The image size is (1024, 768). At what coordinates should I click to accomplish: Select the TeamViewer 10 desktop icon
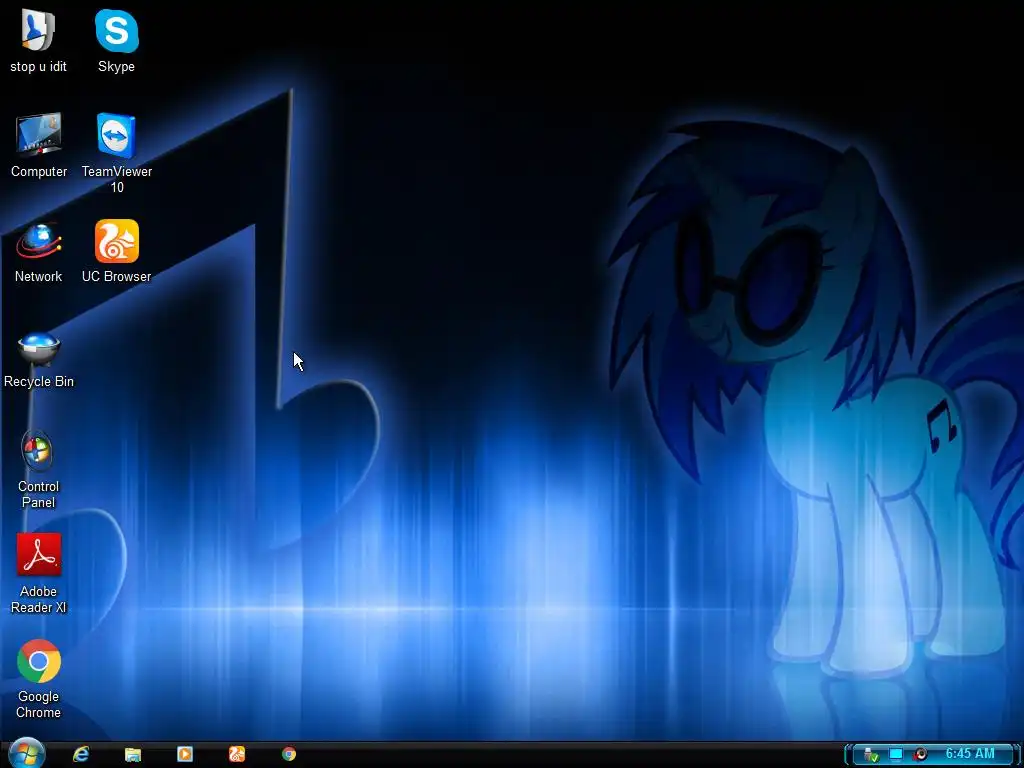[x=116, y=153]
